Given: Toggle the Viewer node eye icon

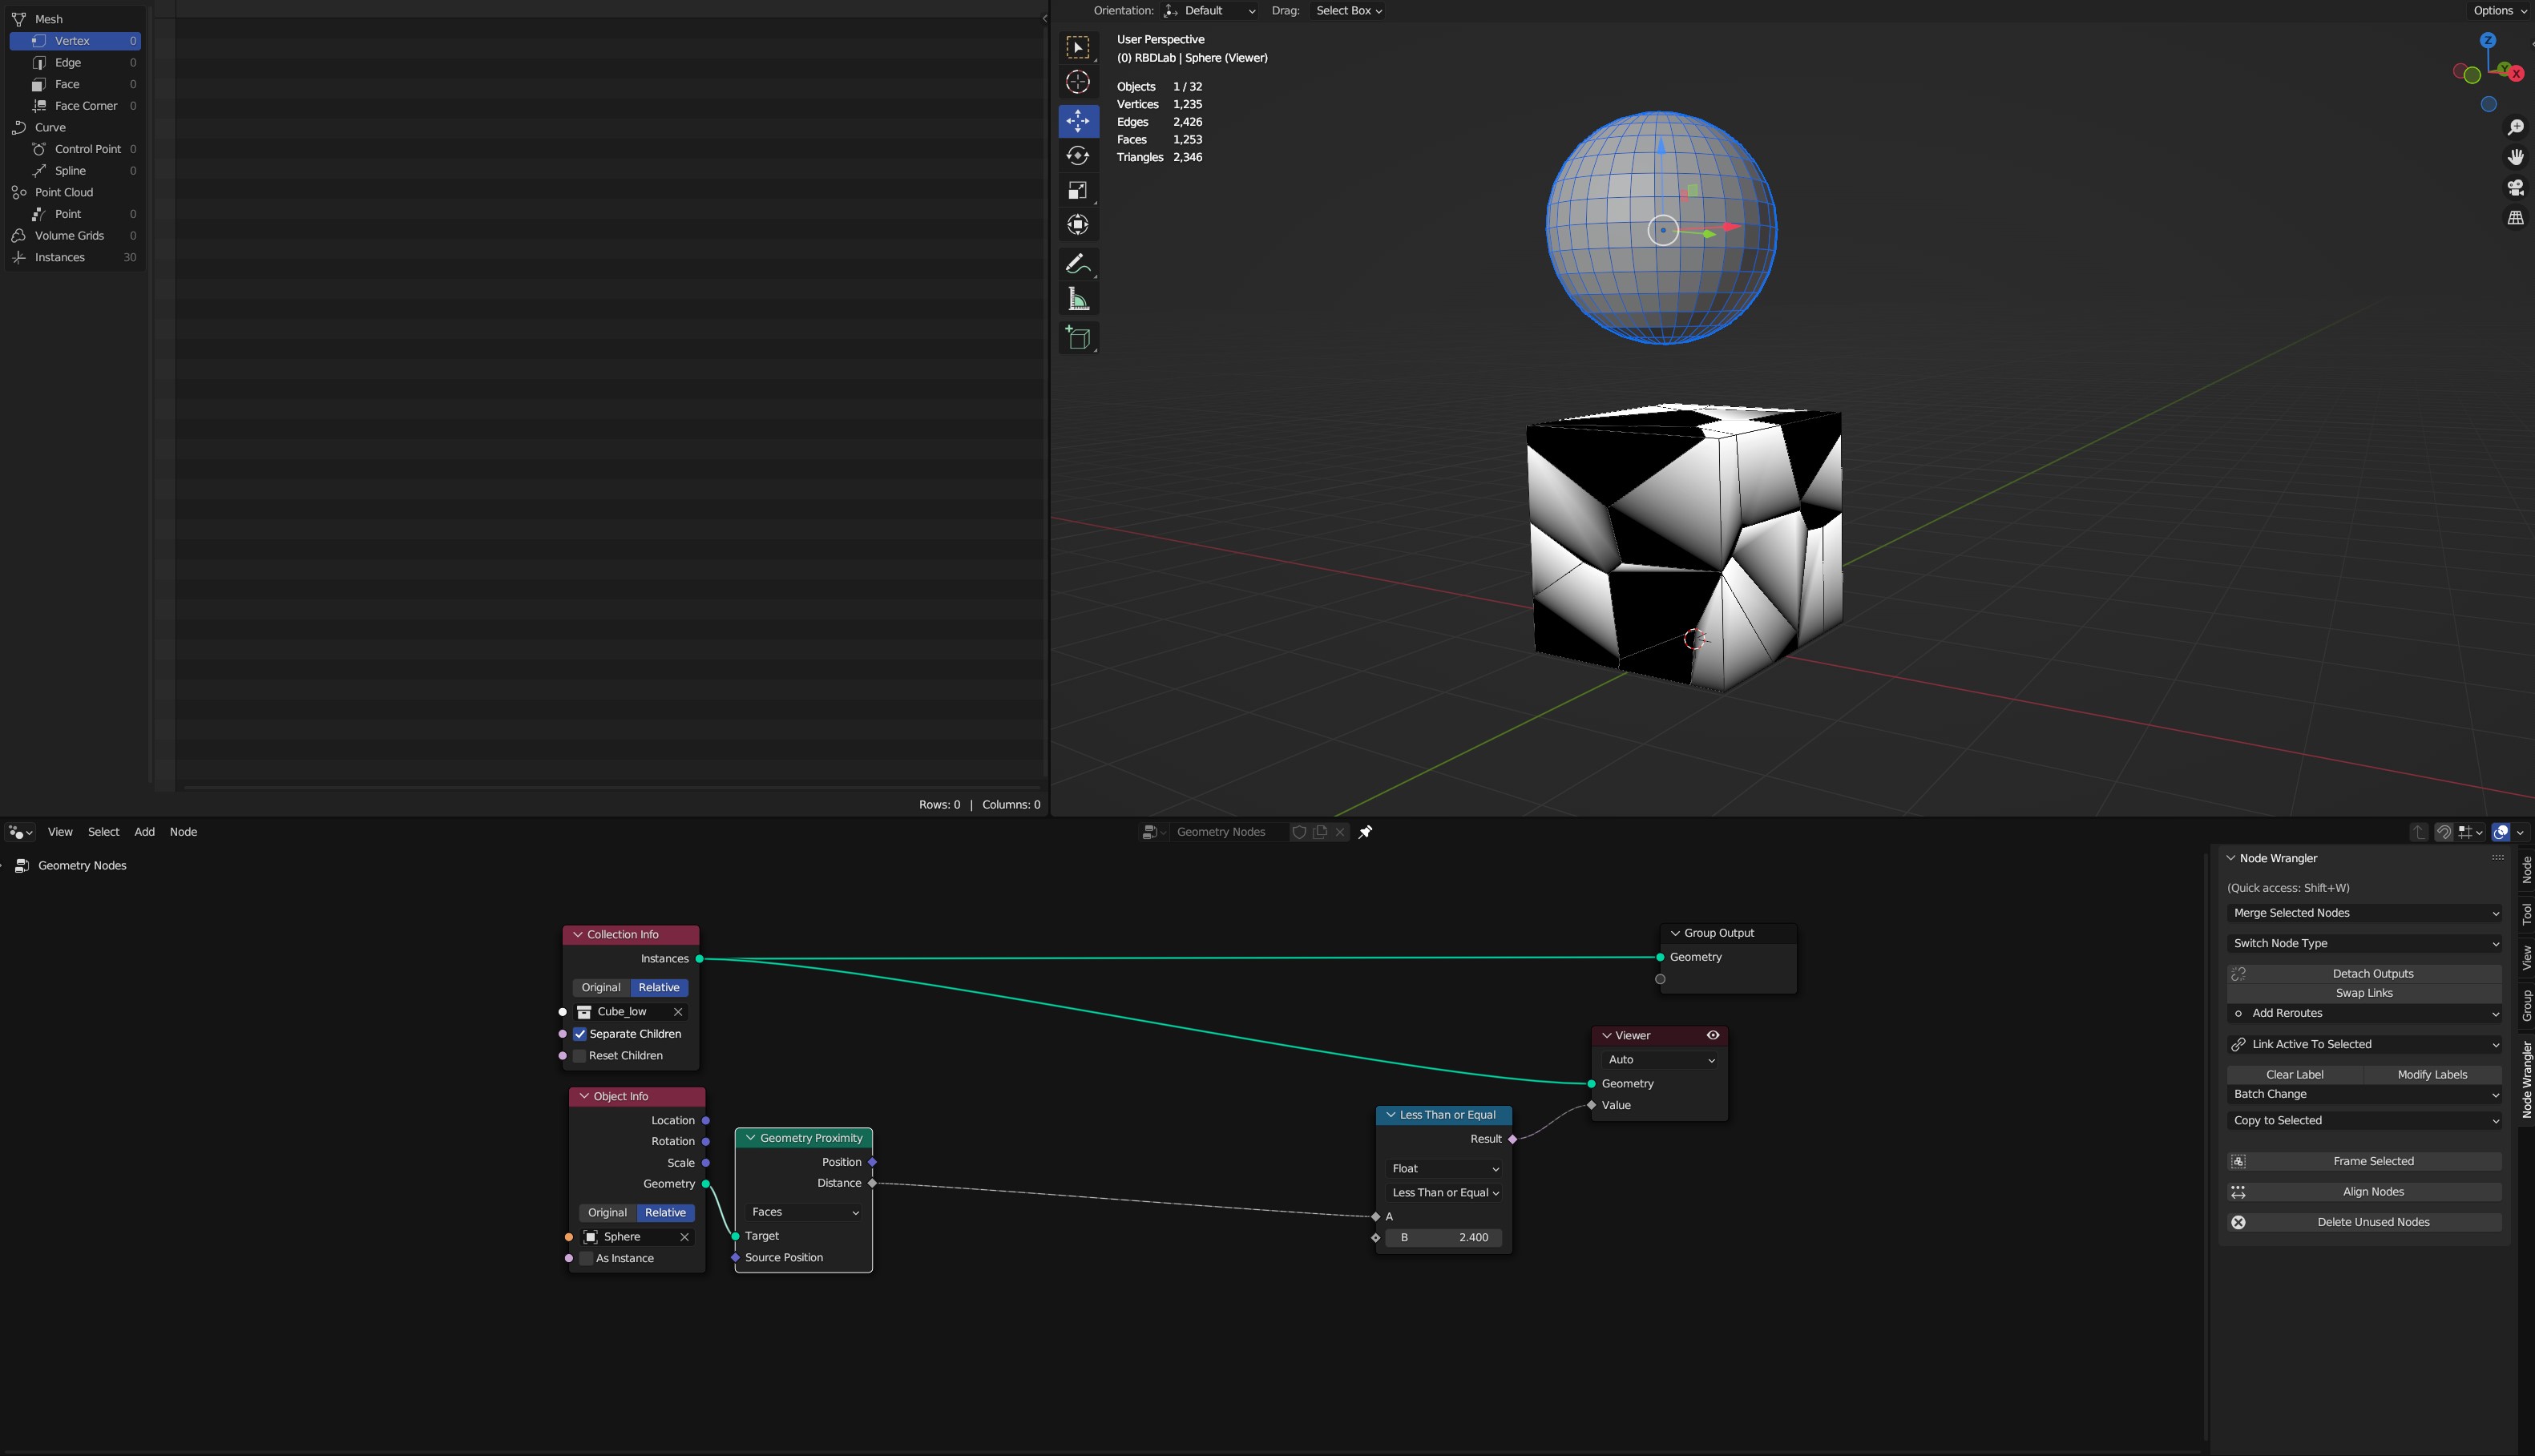Looking at the screenshot, I should point(1713,1035).
